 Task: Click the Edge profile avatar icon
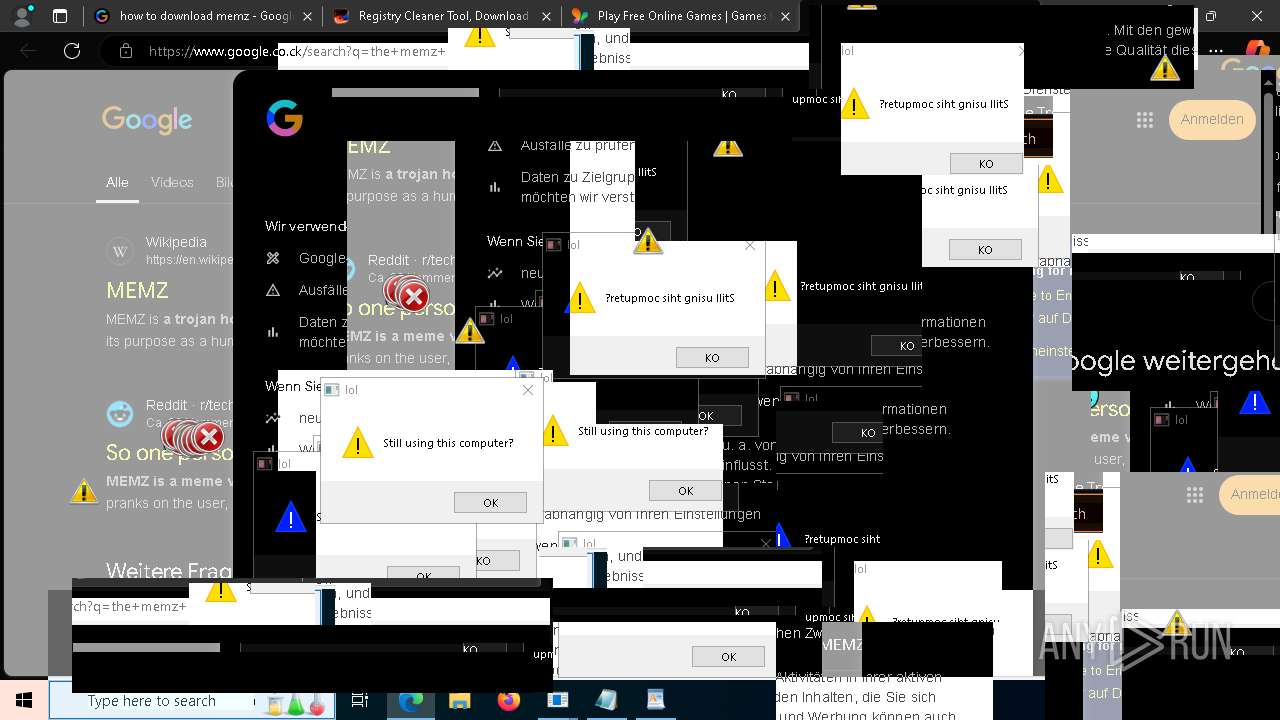click(24, 16)
